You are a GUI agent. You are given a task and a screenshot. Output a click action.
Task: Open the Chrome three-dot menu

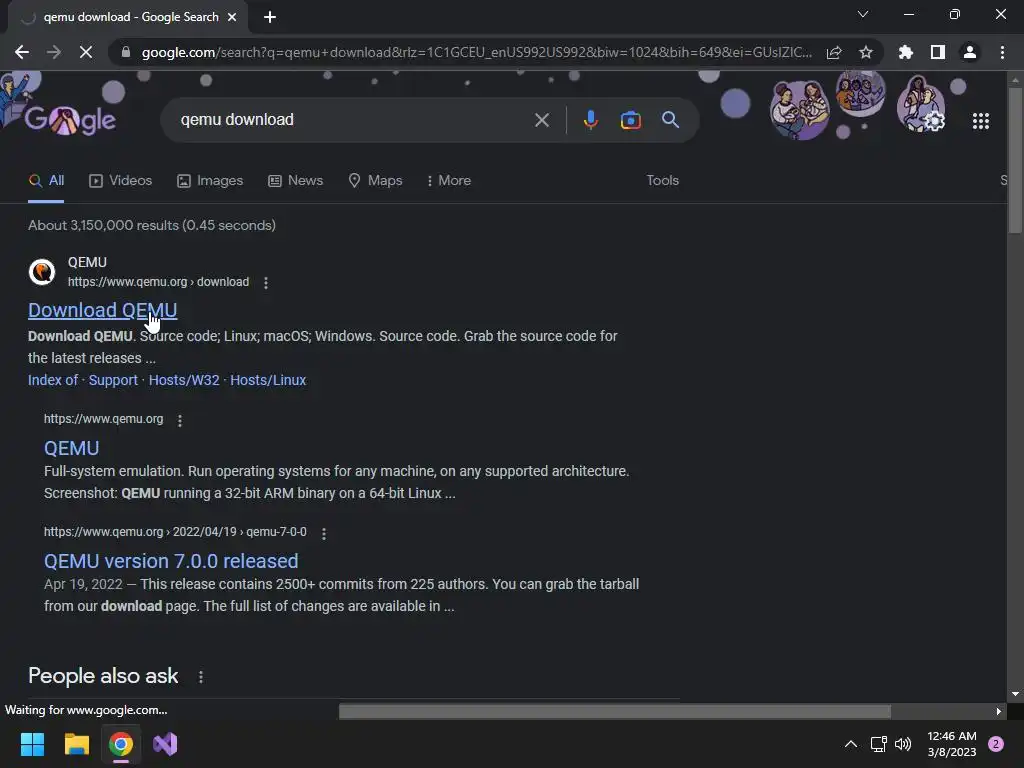pos(1002,52)
